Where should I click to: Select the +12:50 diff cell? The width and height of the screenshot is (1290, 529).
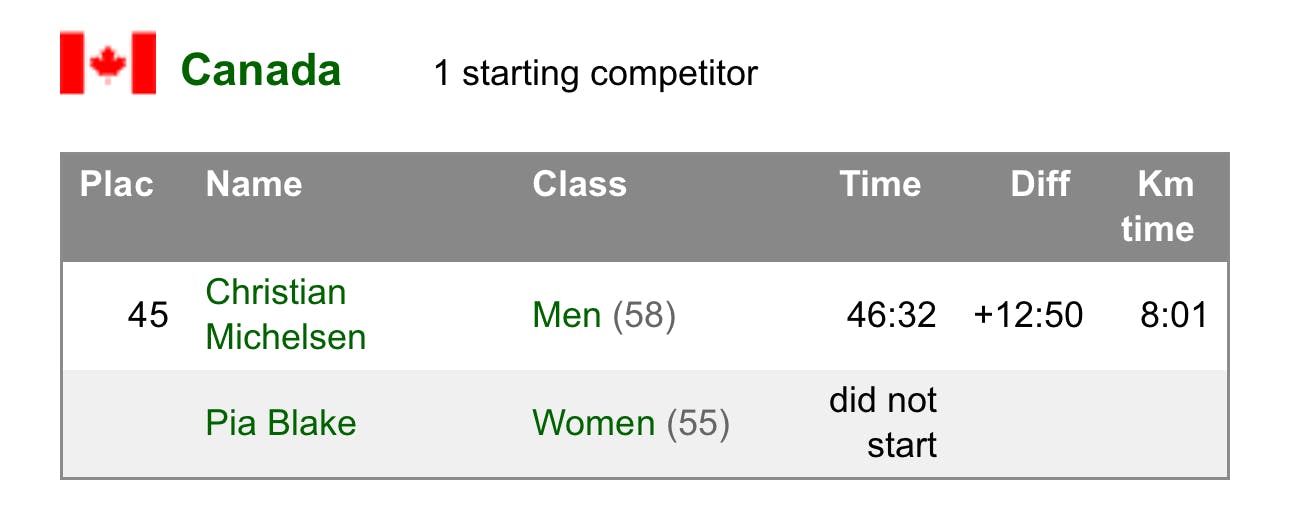pos(1028,316)
